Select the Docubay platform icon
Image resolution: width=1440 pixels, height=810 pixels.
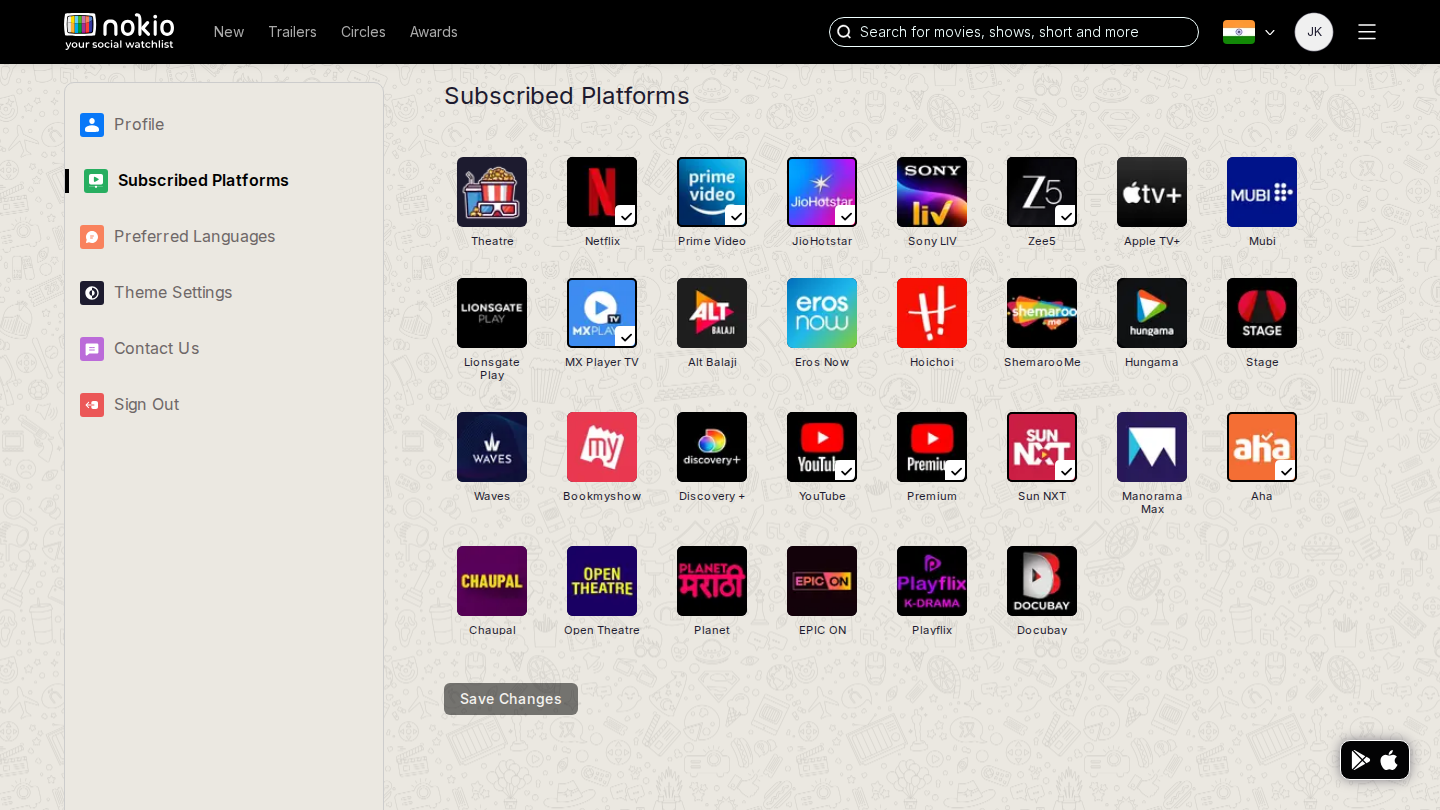point(1042,581)
